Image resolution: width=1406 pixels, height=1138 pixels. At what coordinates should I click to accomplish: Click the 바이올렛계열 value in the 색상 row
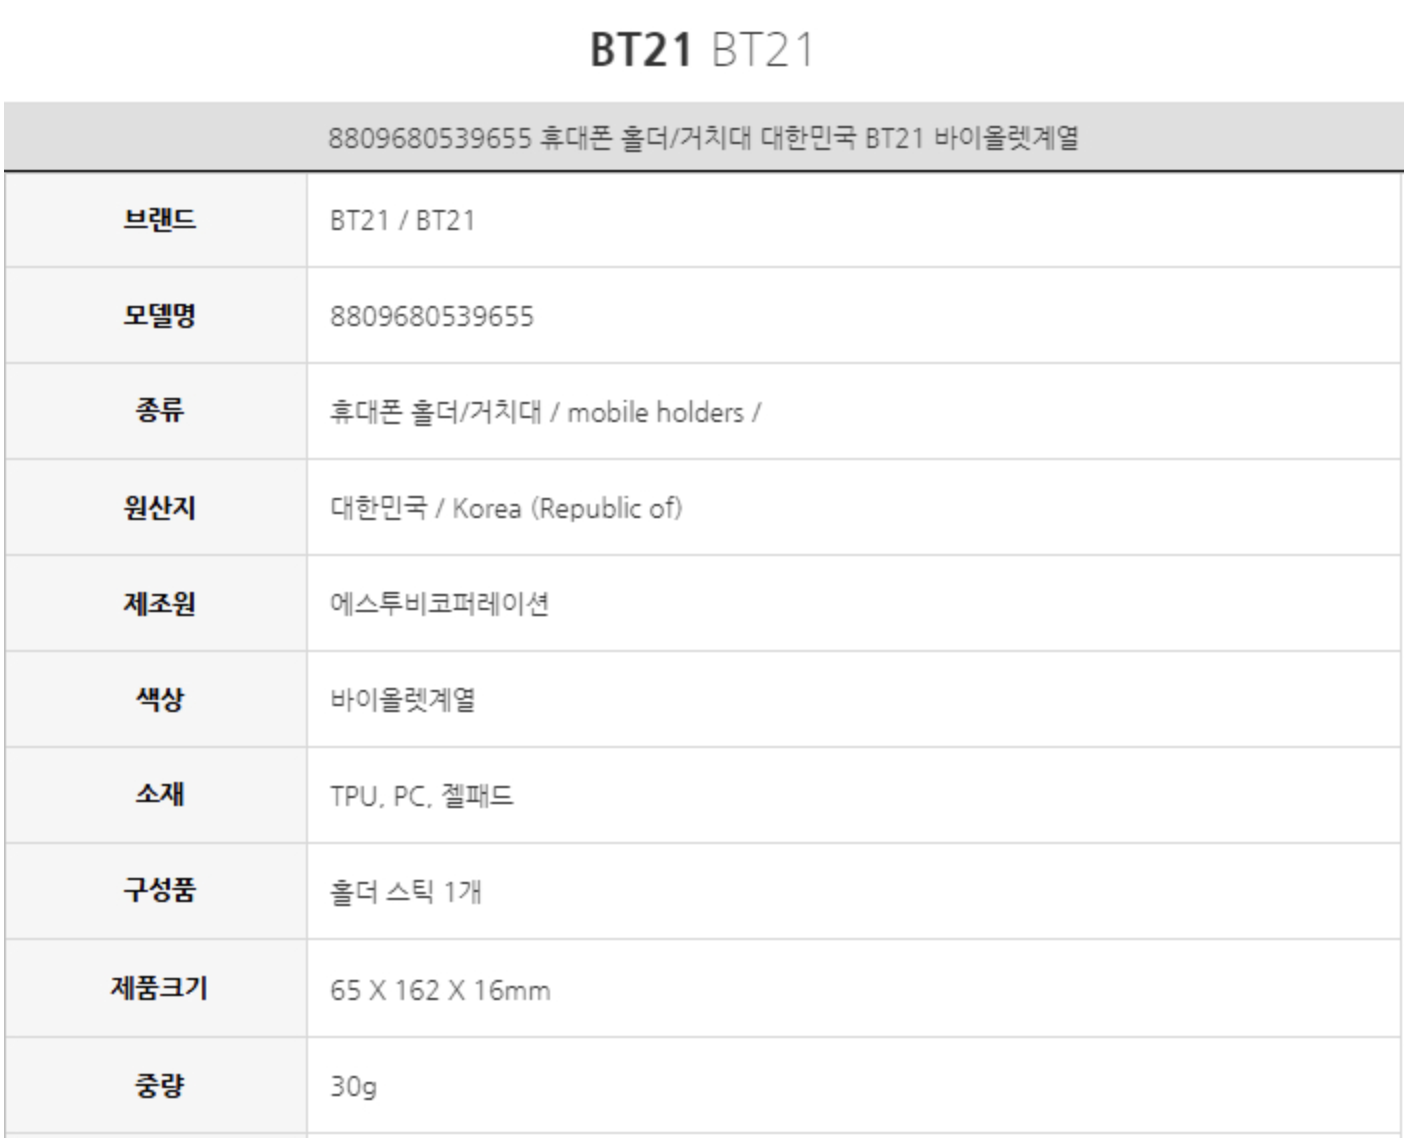pyautogui.click(x=402, y=700)
